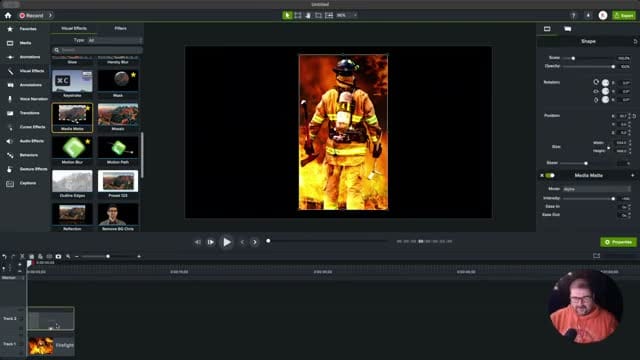This screenshot has width=640, height=360.
Task: Toggle the Media Matte effect switch
Action: pos(550,176)
